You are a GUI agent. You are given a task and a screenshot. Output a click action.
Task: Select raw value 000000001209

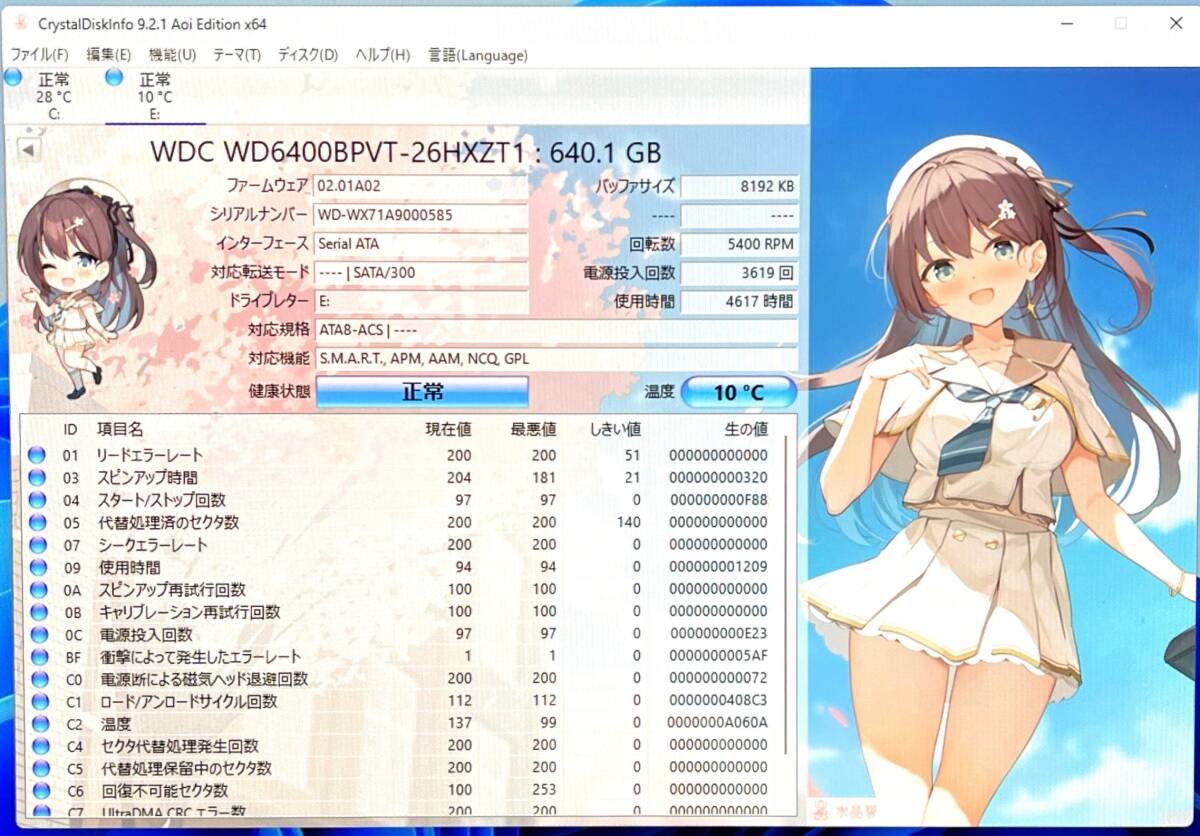click(718, 567)
